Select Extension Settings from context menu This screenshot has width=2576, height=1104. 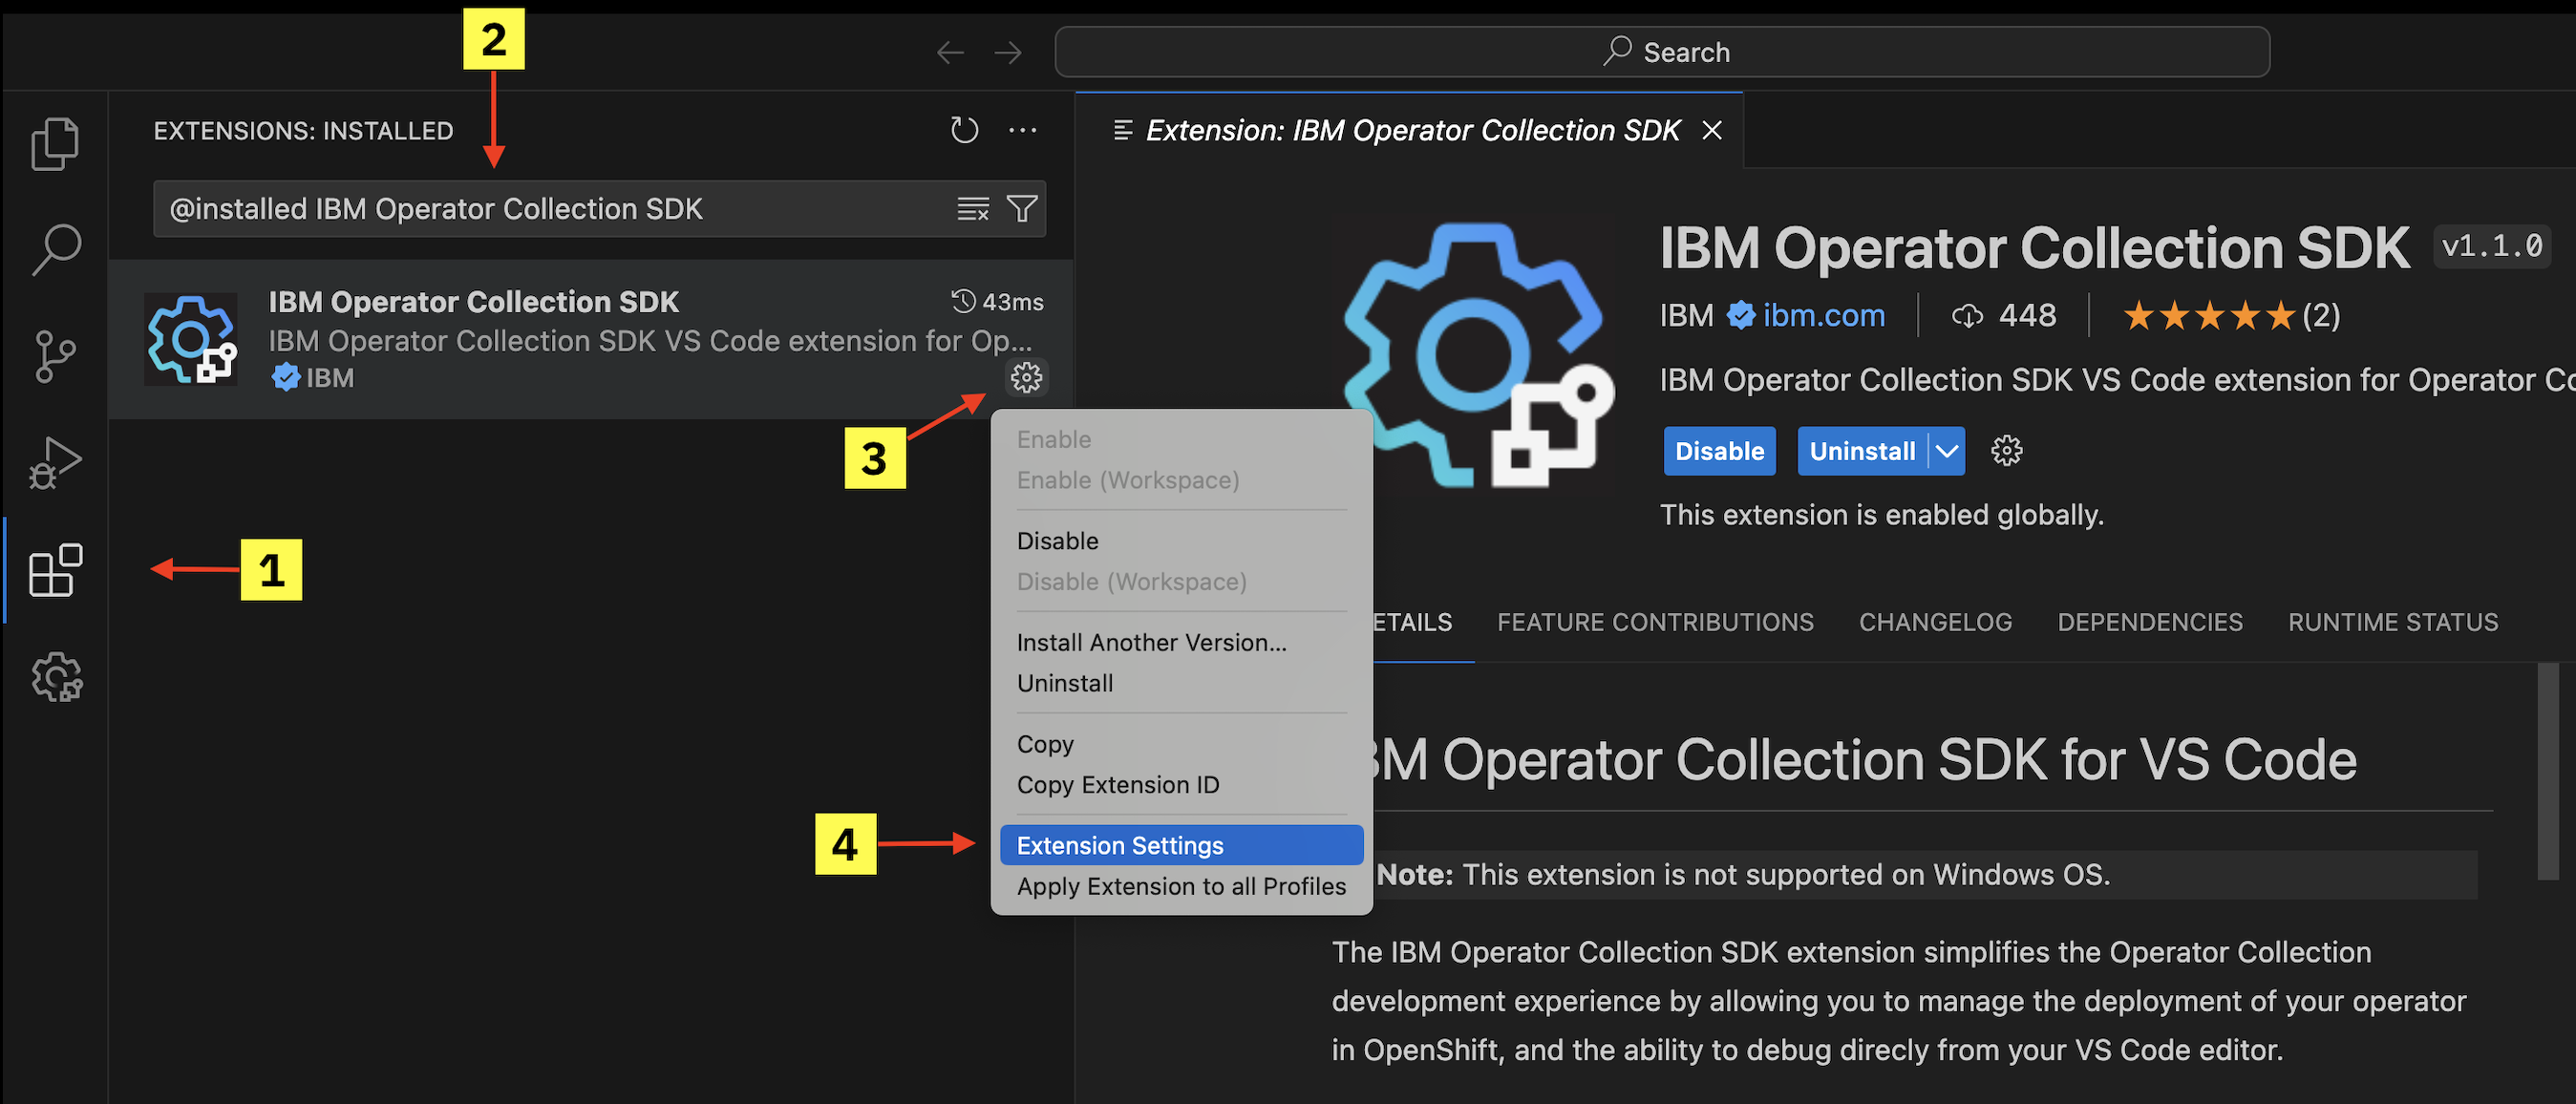1178,846
